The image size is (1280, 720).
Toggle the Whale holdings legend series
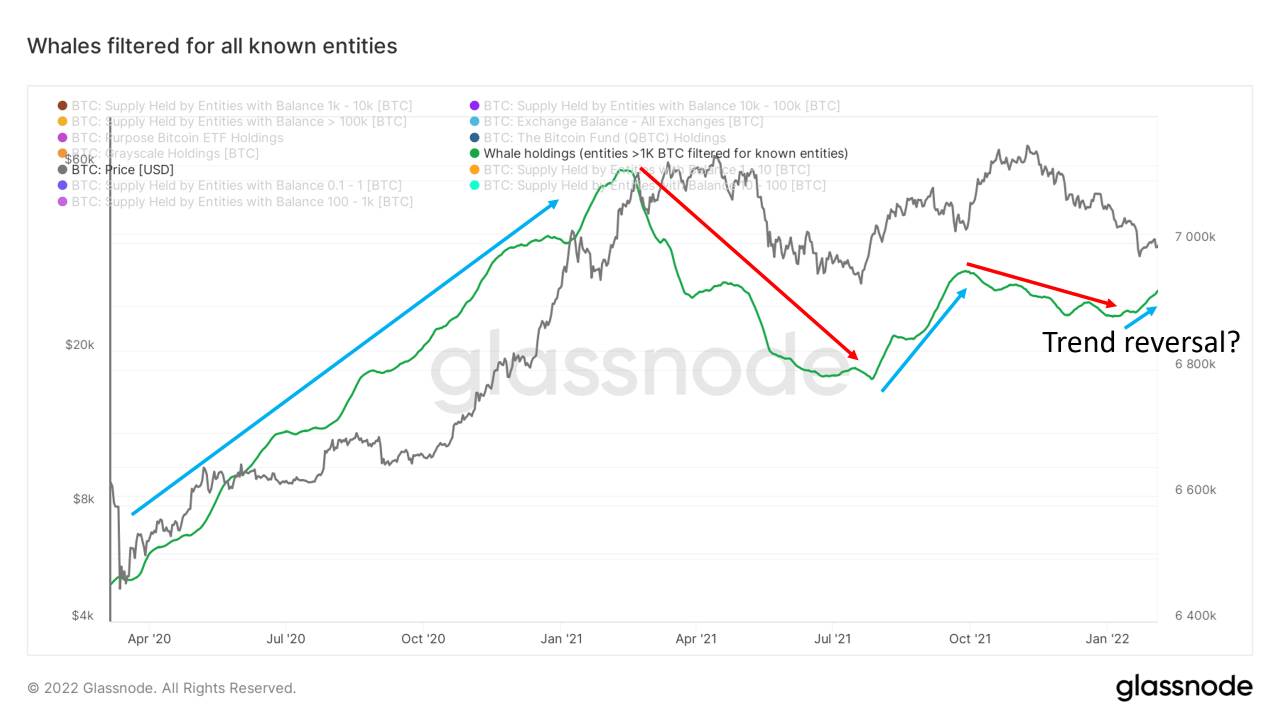click(665, 154)
